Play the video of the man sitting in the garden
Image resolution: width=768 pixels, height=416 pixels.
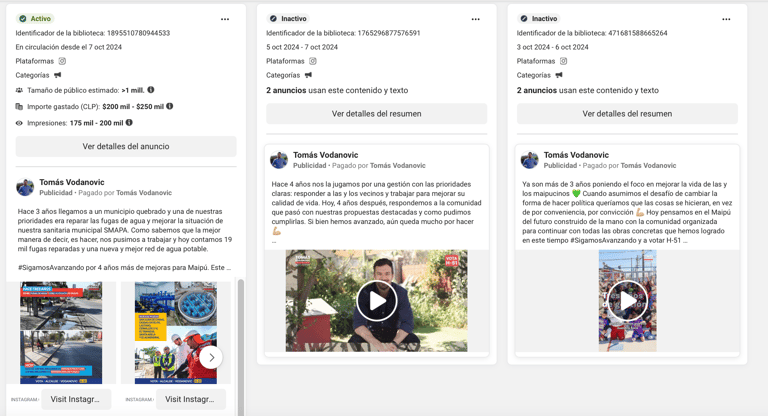pos(377,301)
